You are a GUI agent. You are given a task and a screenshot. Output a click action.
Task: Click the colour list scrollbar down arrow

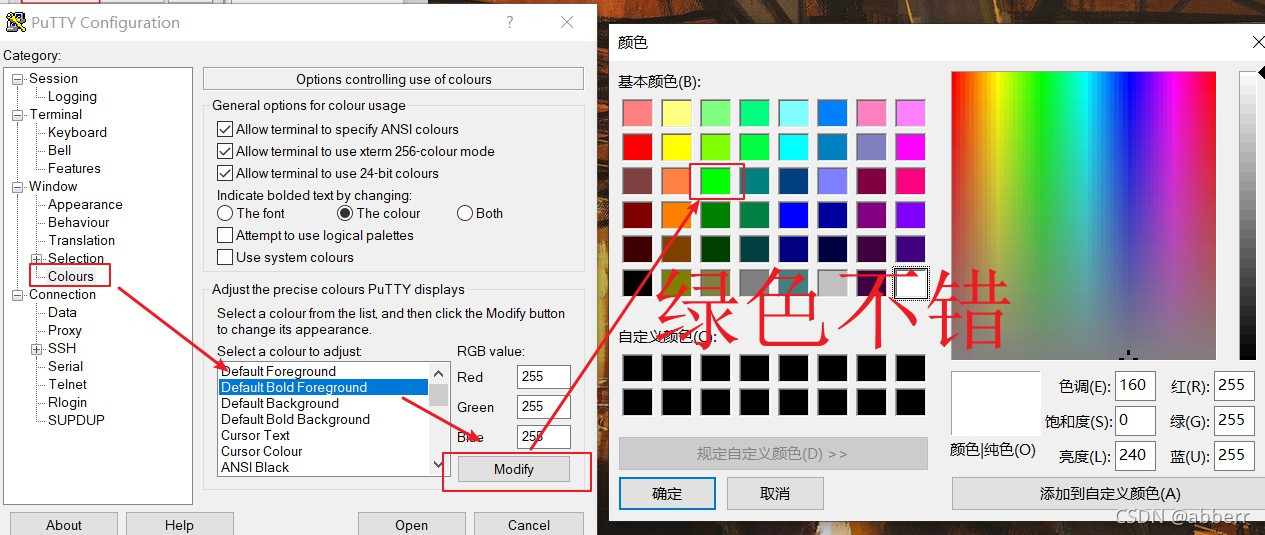tap(438, 466)
